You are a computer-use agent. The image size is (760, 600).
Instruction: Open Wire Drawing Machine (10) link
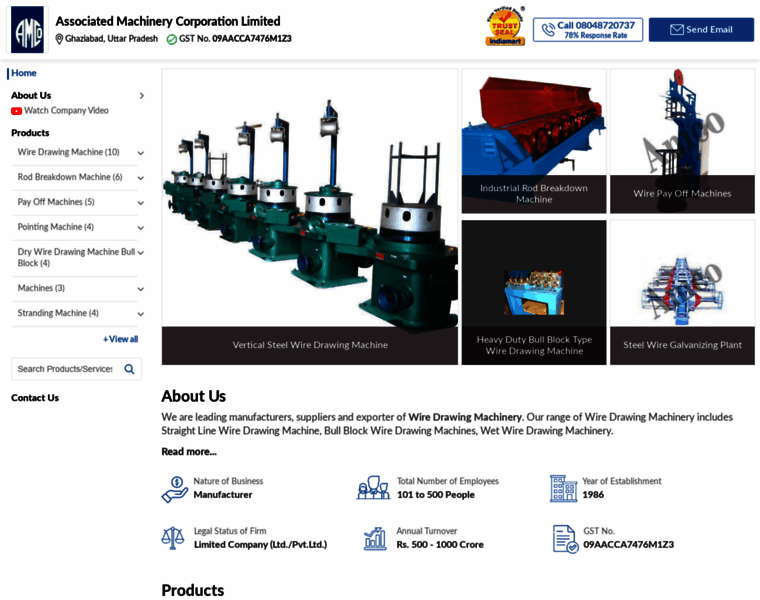[68, 152]
